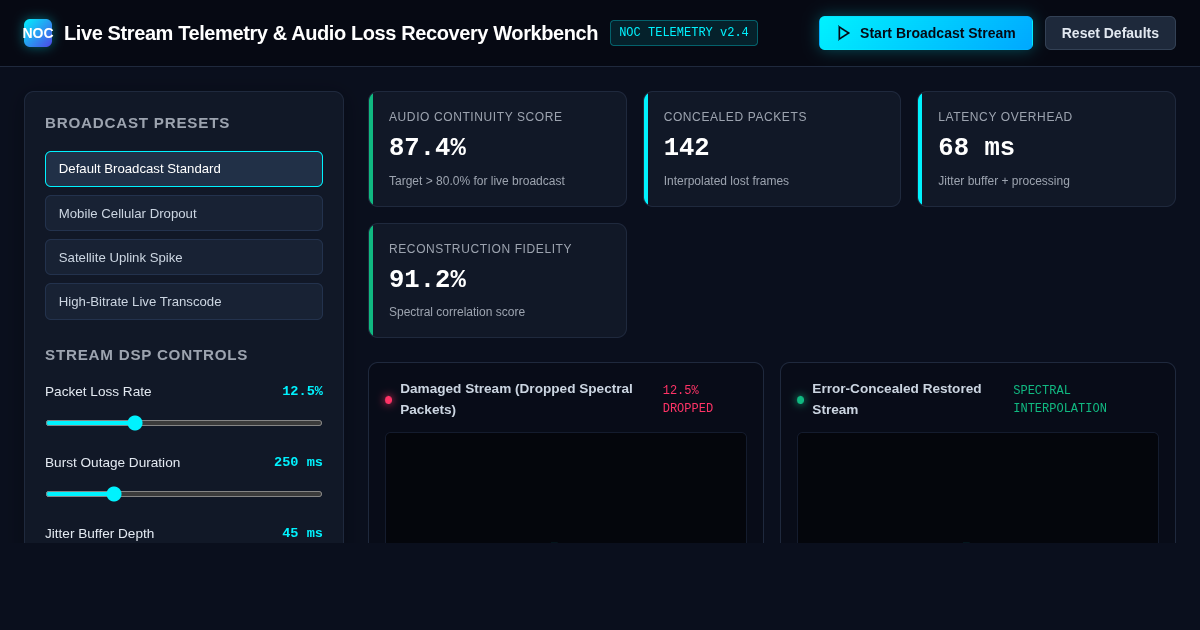Choose the Mobile Cellular Dropout preset
Screen dimensions: 1200x630
tap(184, 213)
